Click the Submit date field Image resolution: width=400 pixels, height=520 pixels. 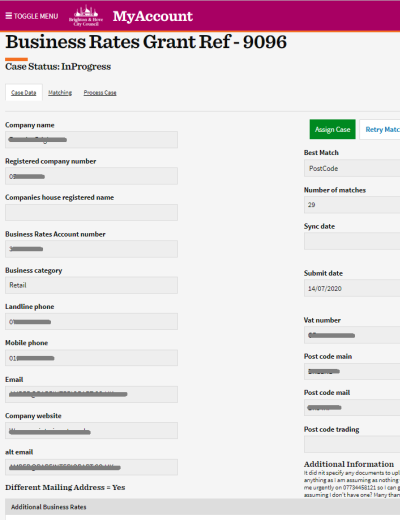click(352, 288)
